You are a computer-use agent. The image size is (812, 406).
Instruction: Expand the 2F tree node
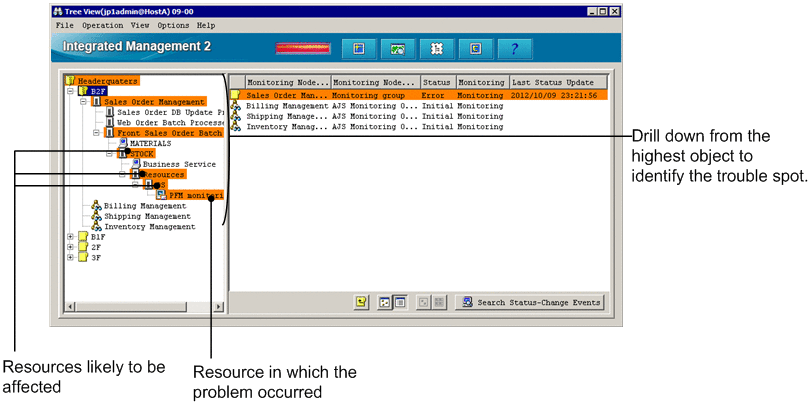click(70, 247)
